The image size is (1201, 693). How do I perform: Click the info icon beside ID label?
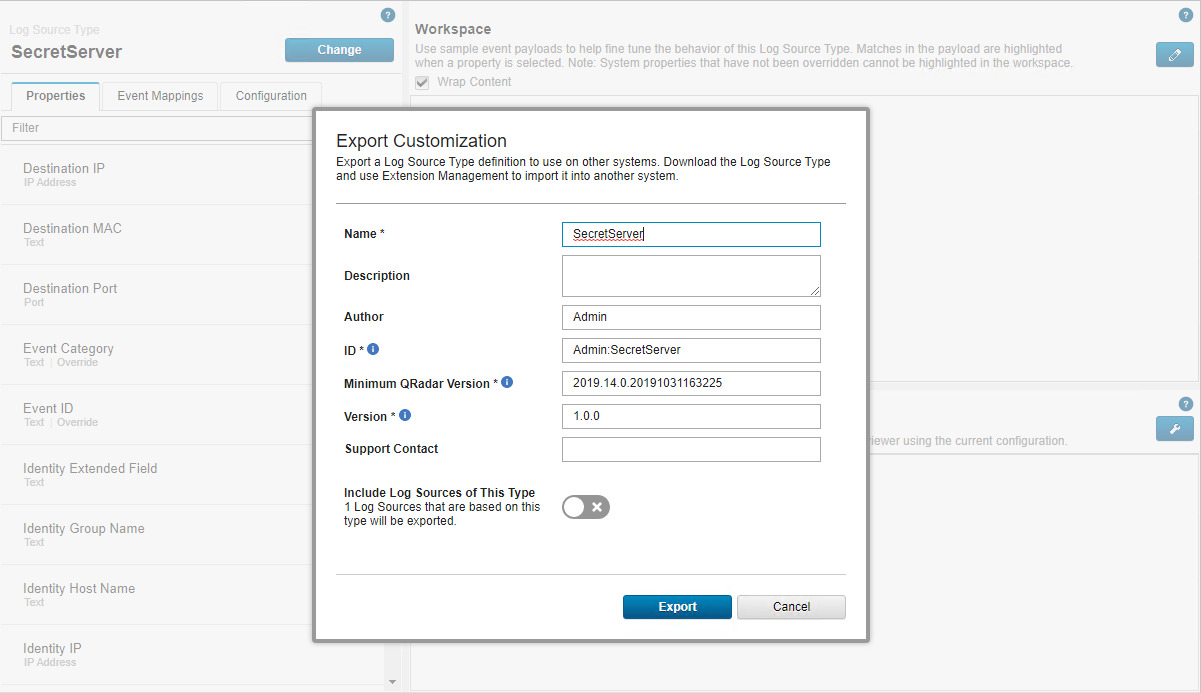click(x=373, y=349)
